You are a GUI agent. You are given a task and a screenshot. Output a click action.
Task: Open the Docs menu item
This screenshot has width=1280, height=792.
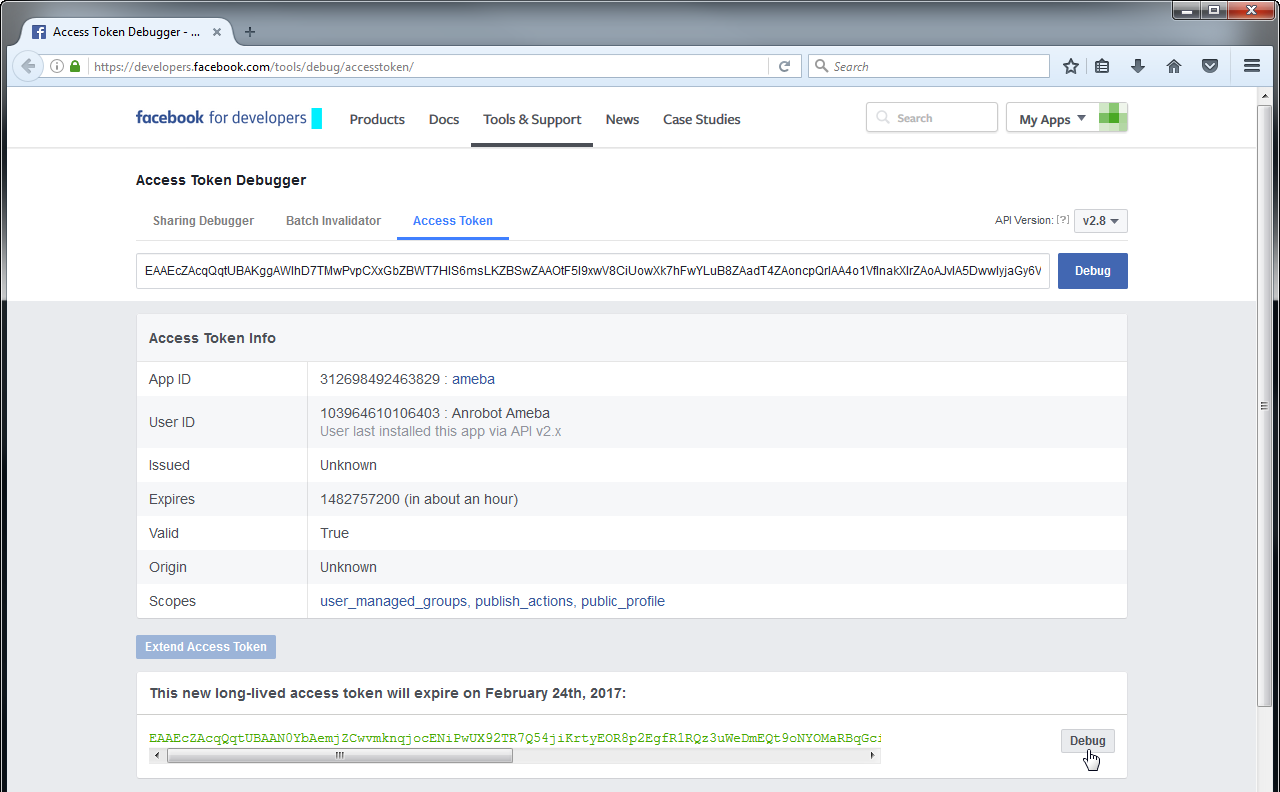[x=444, y=119]
